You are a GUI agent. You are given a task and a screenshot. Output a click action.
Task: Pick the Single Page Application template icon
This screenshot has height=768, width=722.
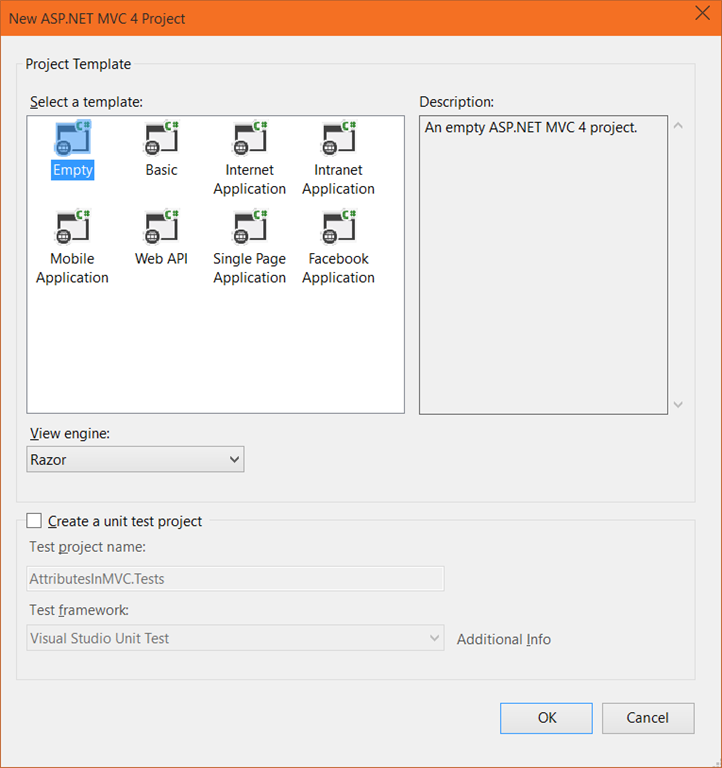(250, 227)
